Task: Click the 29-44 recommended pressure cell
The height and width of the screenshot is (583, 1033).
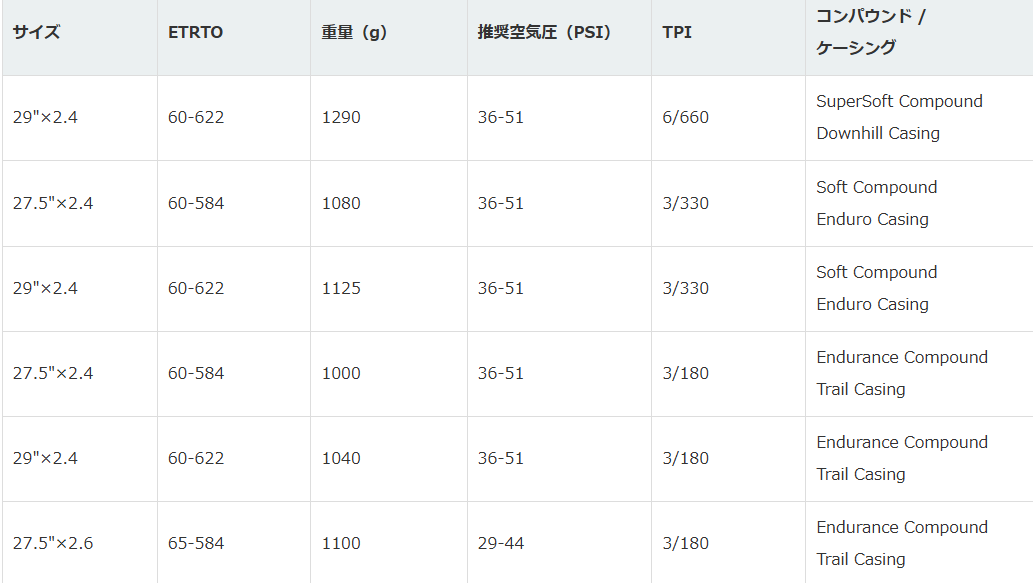Action: [x=501, y=543]
